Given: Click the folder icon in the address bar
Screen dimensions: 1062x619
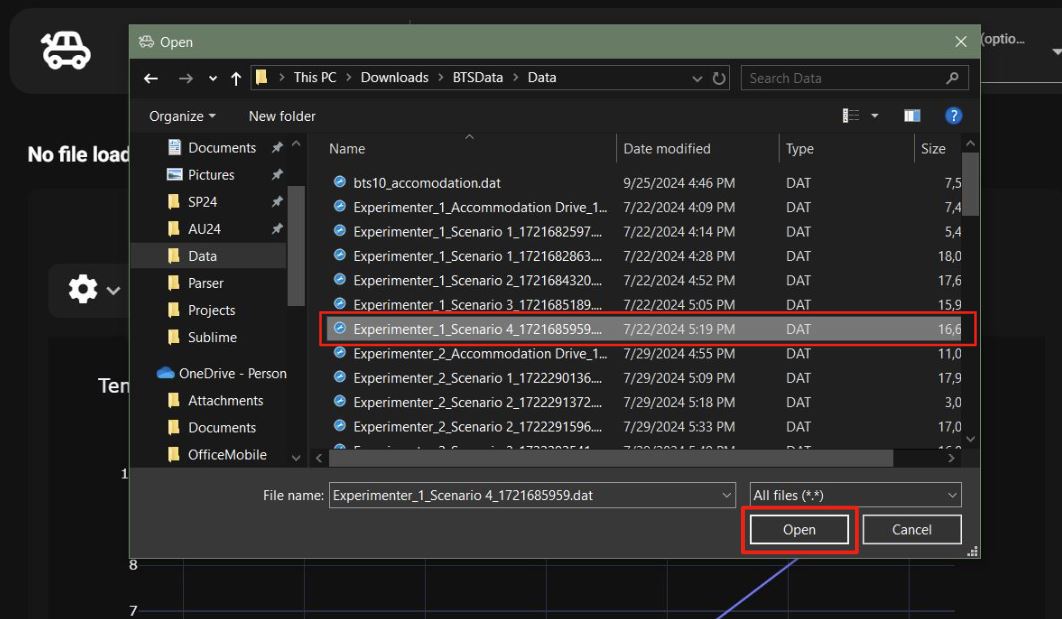Looking at the screenshot, I should pos(261,77).
